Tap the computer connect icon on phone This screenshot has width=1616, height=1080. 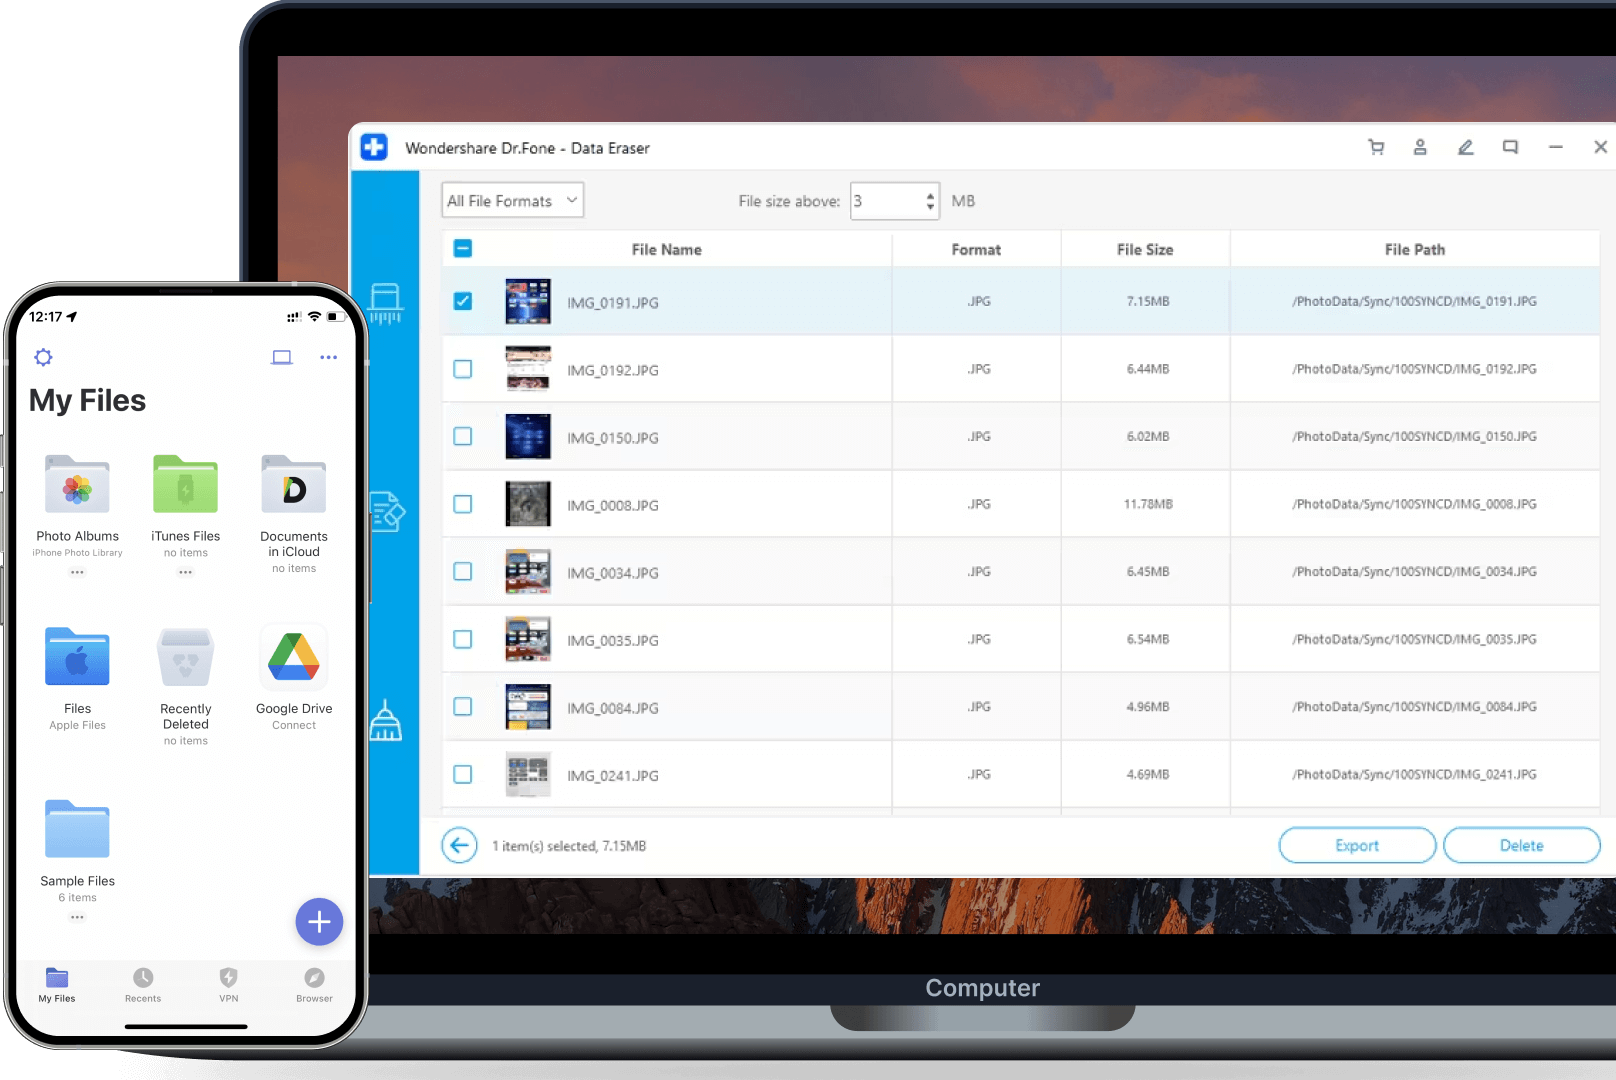pyautogui.click(x=282, y=357)
